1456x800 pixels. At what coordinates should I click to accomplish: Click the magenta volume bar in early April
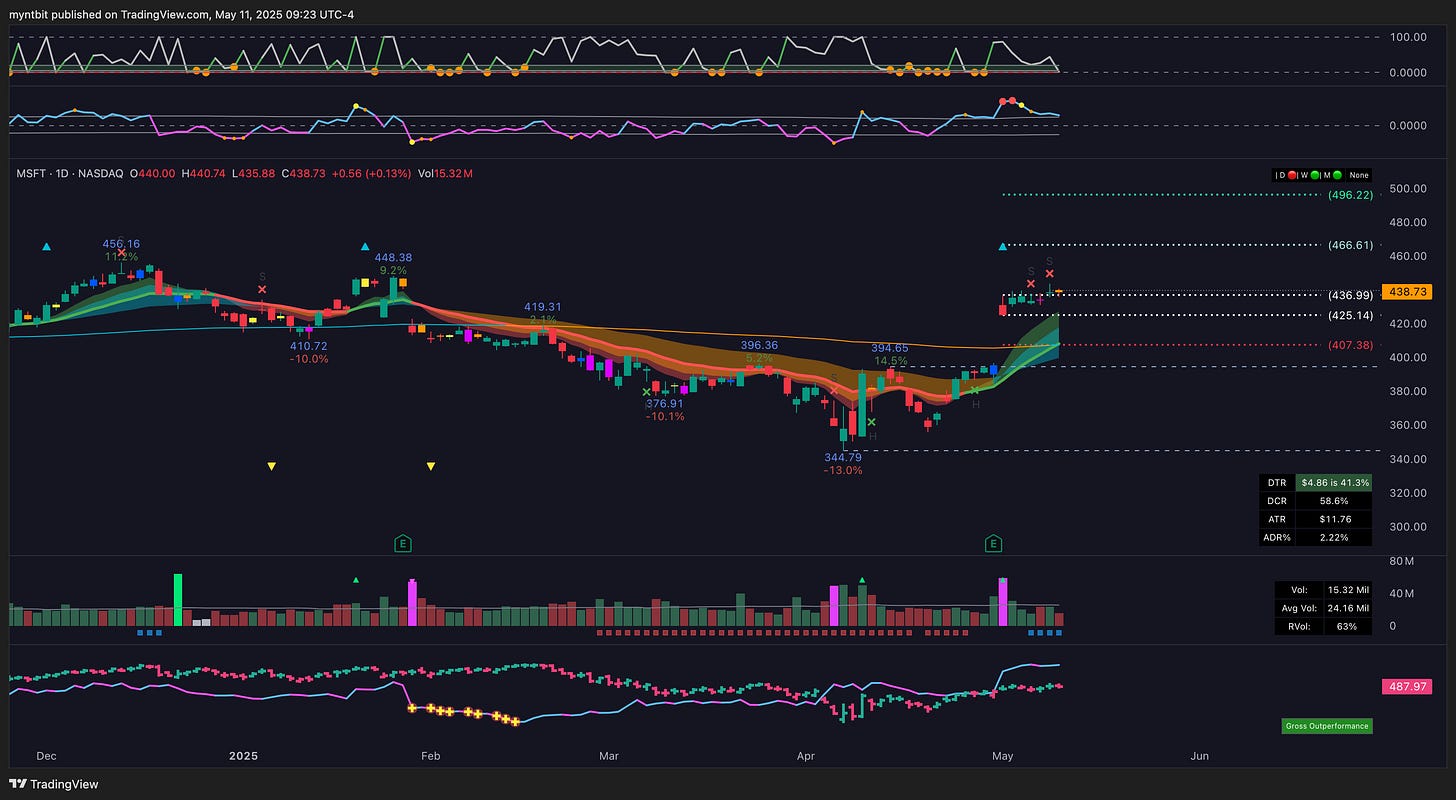pyautogui.click(x=833, y=606)
